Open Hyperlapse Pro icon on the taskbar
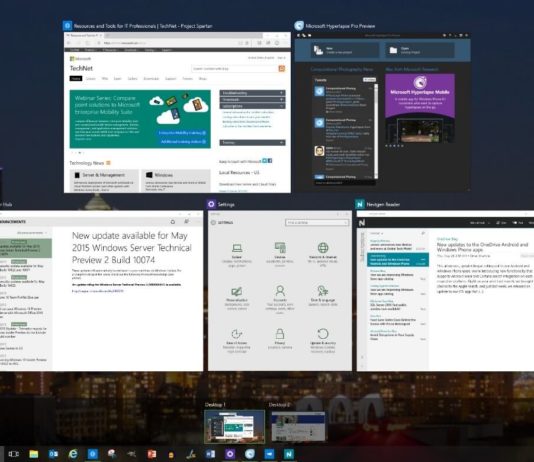Screen dimensions: 534x462 (250, 454)
